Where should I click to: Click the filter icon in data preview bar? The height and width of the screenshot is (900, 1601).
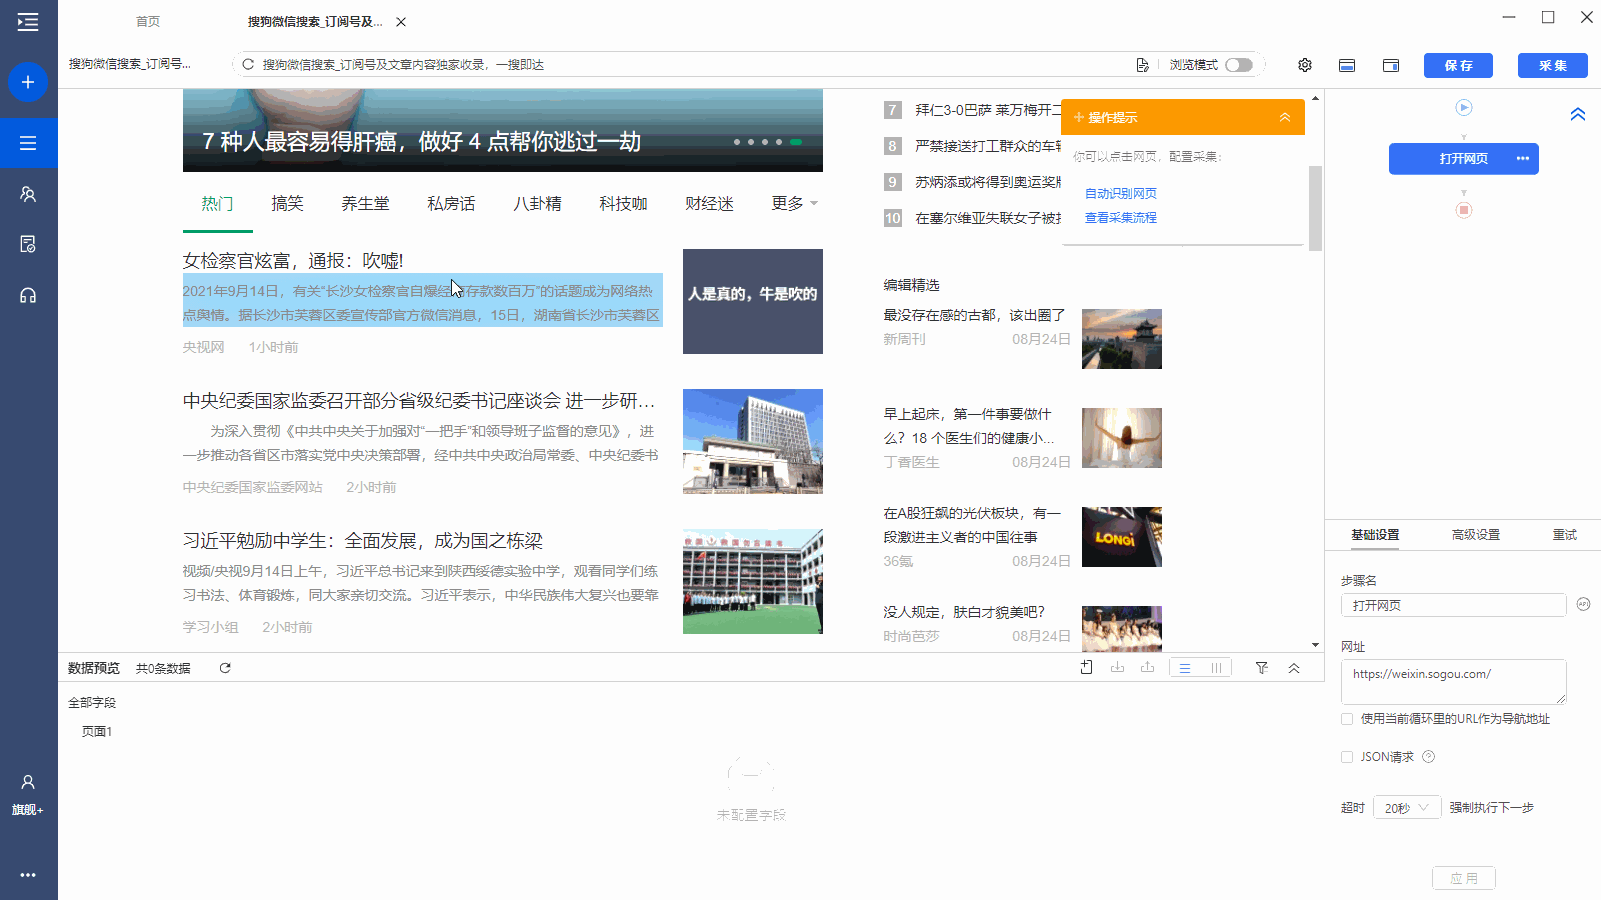(x=1262, y=668)
